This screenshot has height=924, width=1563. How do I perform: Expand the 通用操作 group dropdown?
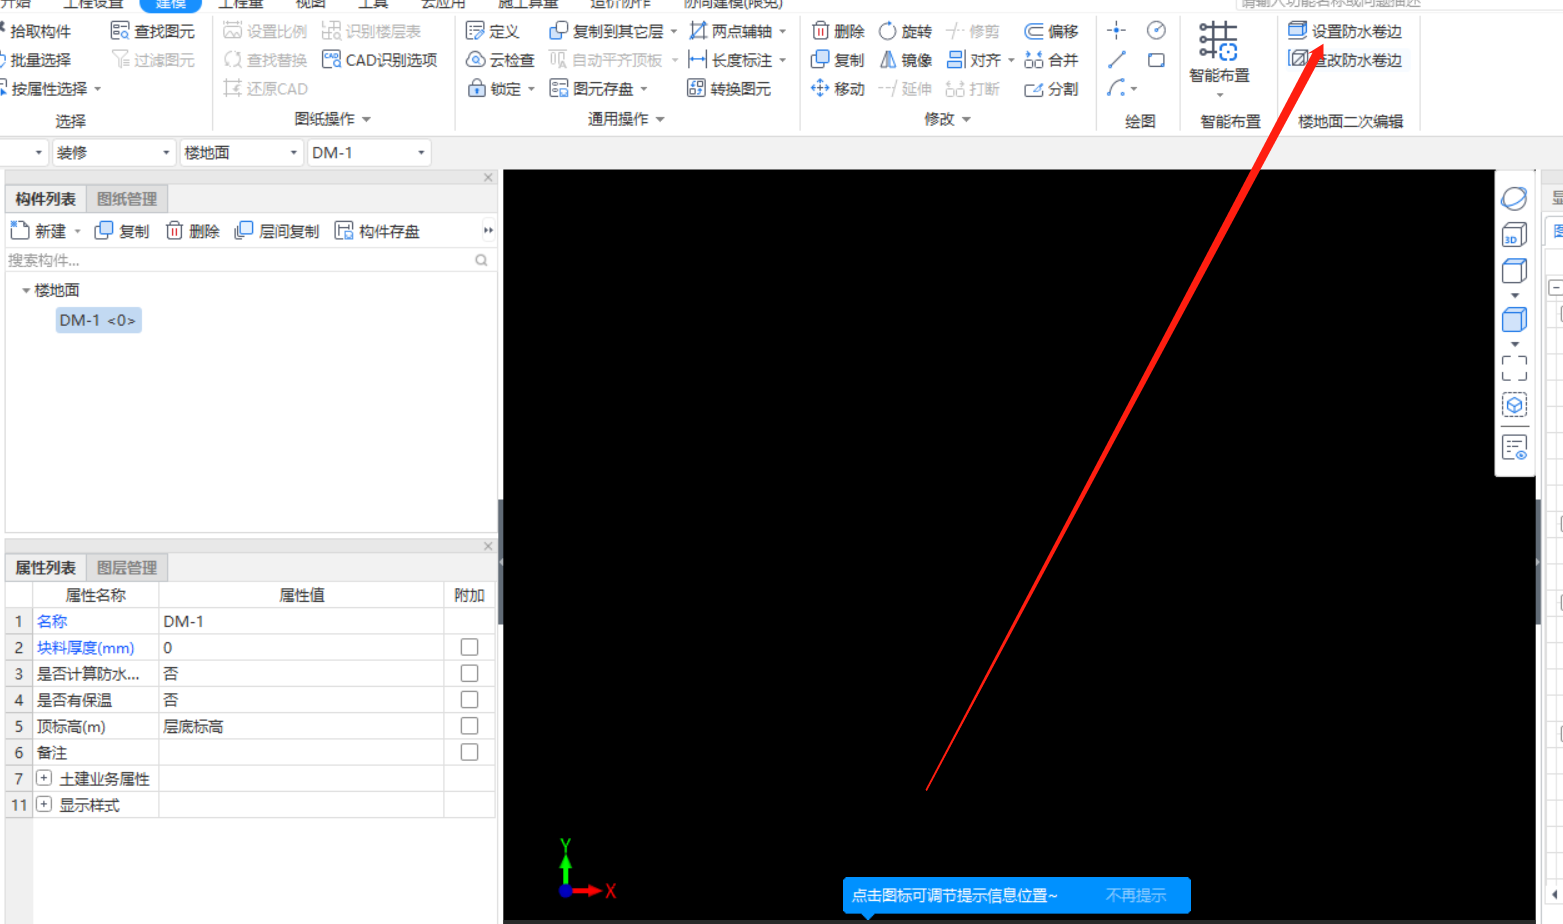[660, 119]
